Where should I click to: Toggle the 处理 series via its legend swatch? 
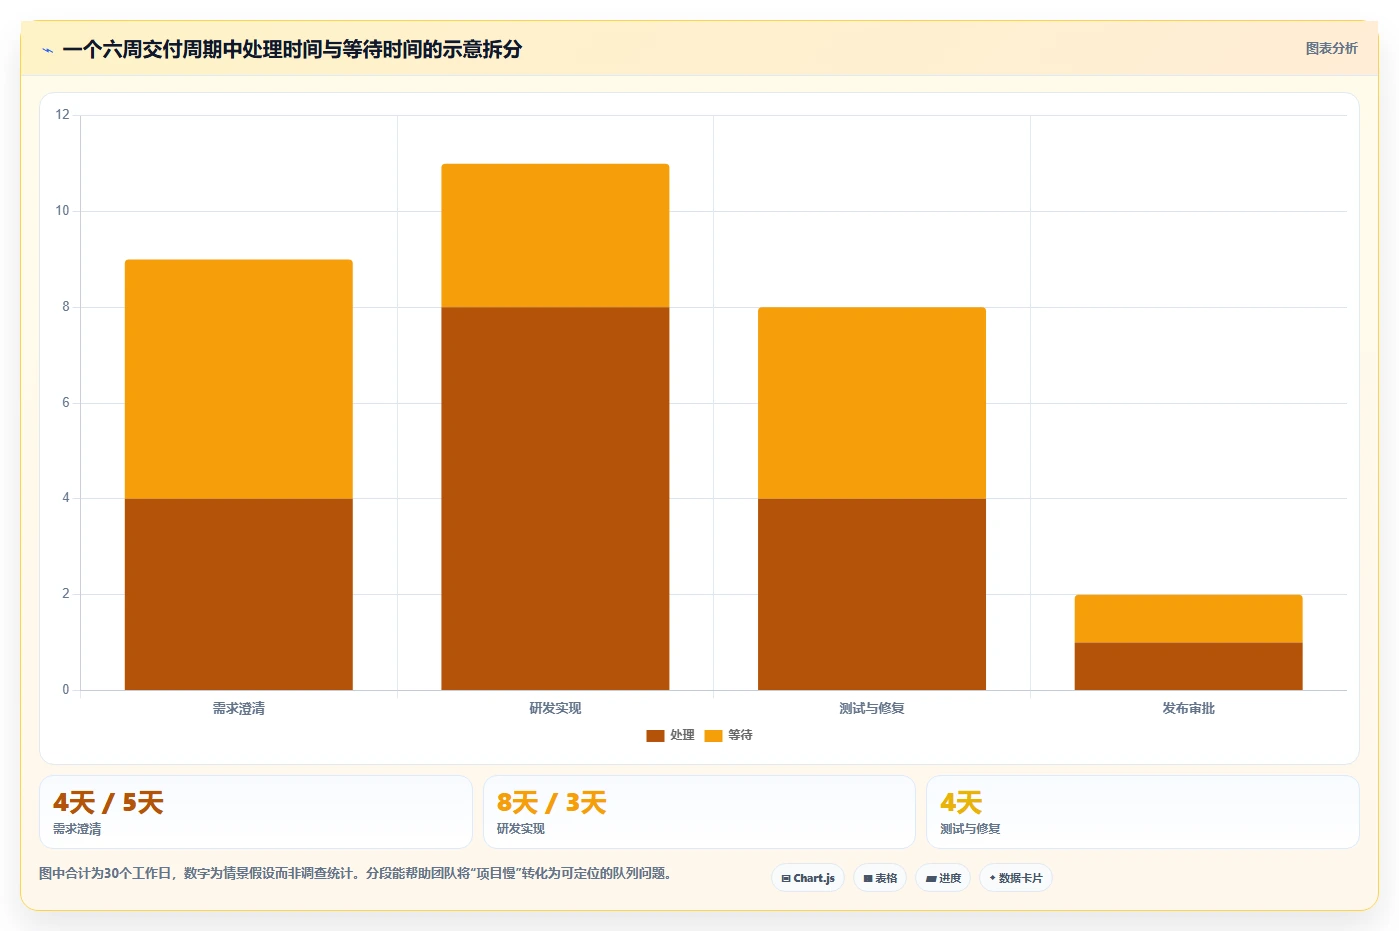pos(655,736)
